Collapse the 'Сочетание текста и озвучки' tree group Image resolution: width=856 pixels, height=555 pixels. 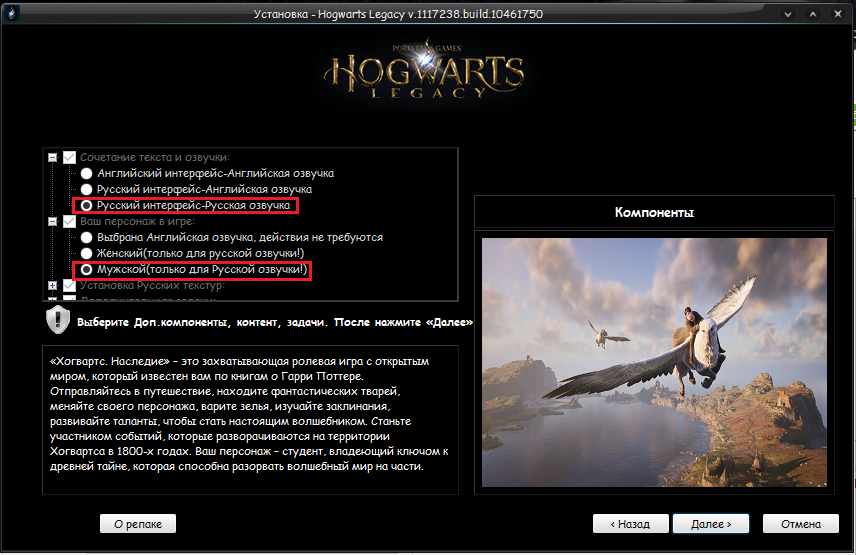pos(52,157)
